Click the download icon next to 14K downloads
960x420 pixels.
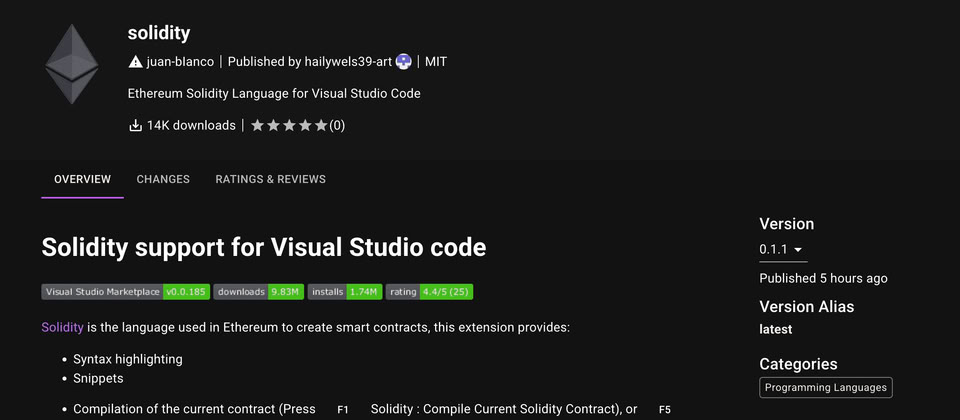coord(136,126)
